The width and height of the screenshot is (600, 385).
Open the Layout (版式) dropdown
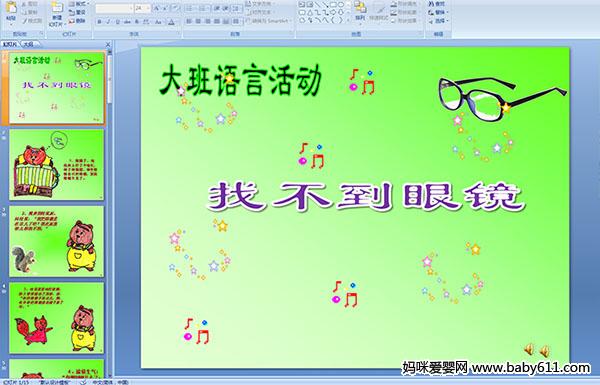pyautogui.click(x=79, y=4)
